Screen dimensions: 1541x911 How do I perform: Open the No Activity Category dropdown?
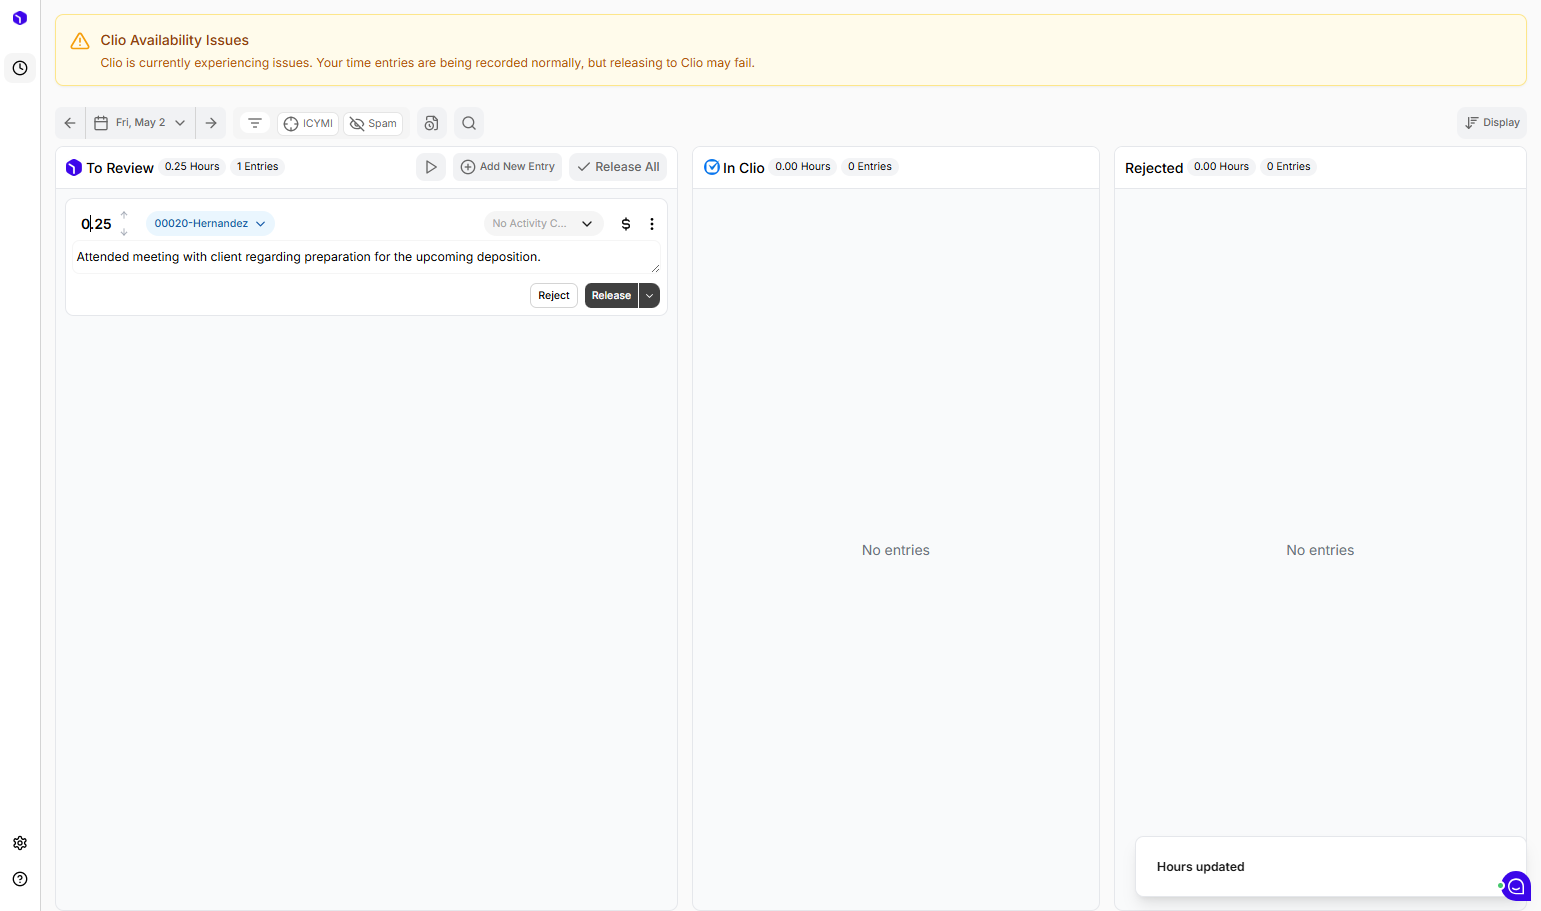pyautogui.click(x=543, y=224)
